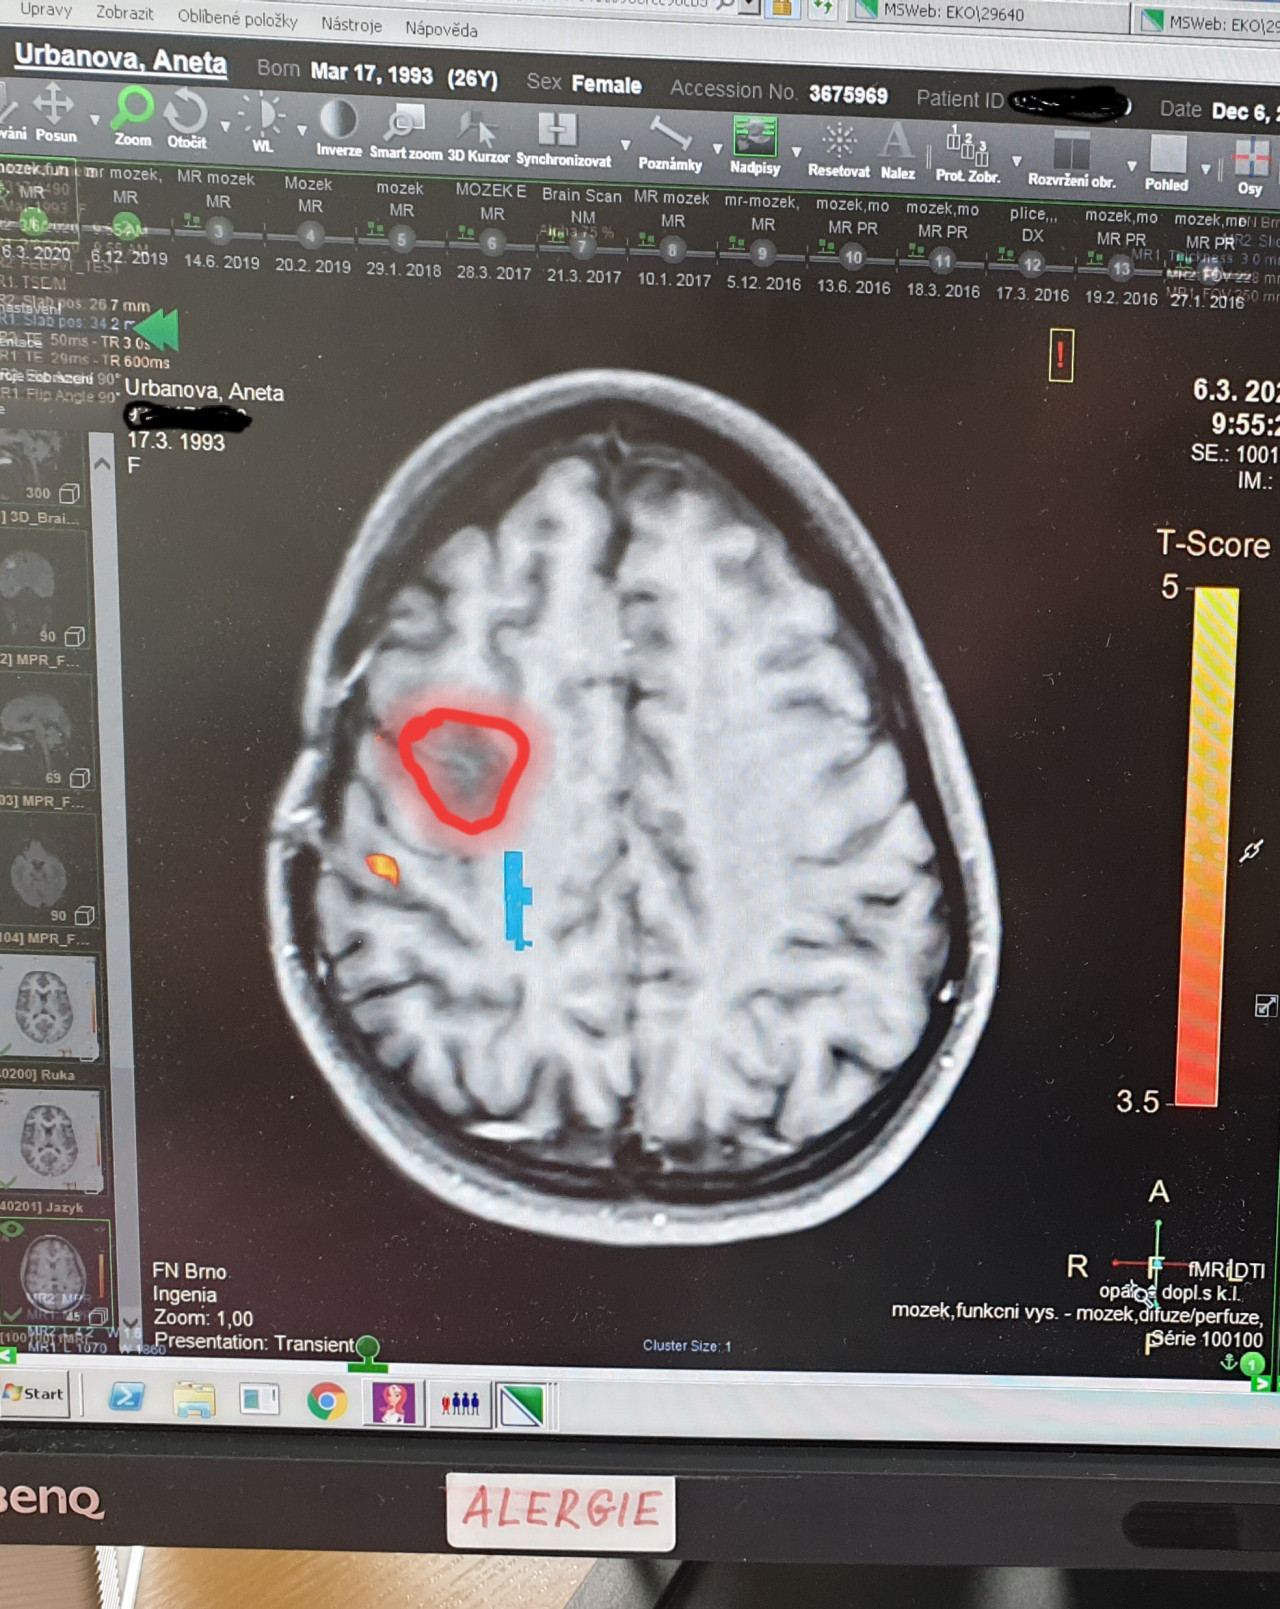Open the green viewer app on taskbar

(x=521, y=1406)
